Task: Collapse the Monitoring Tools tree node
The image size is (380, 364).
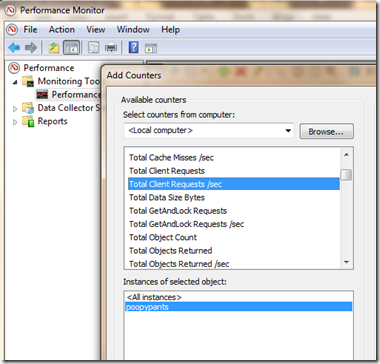Action: point(15,82)
